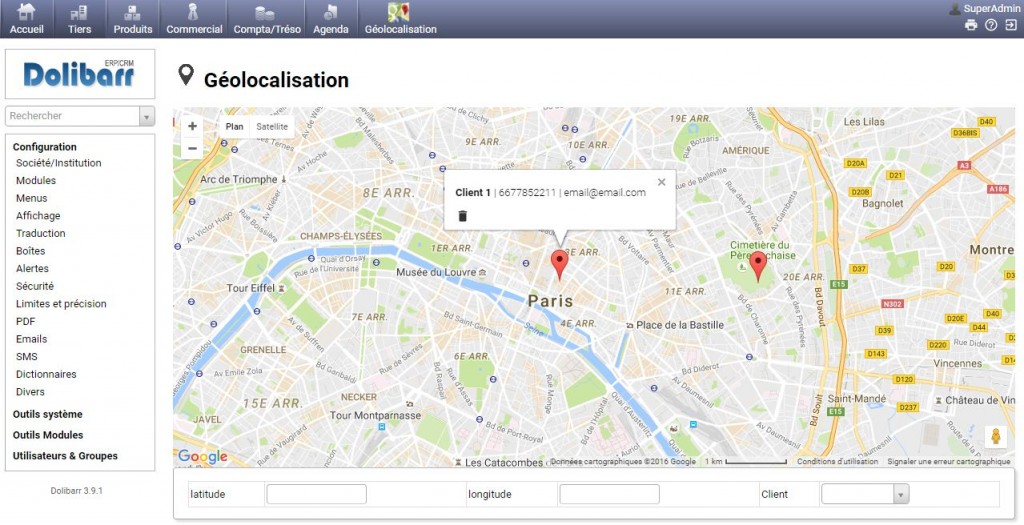1024x525 pixels.
Task: Open Modules settings
Action: point(36,181)
